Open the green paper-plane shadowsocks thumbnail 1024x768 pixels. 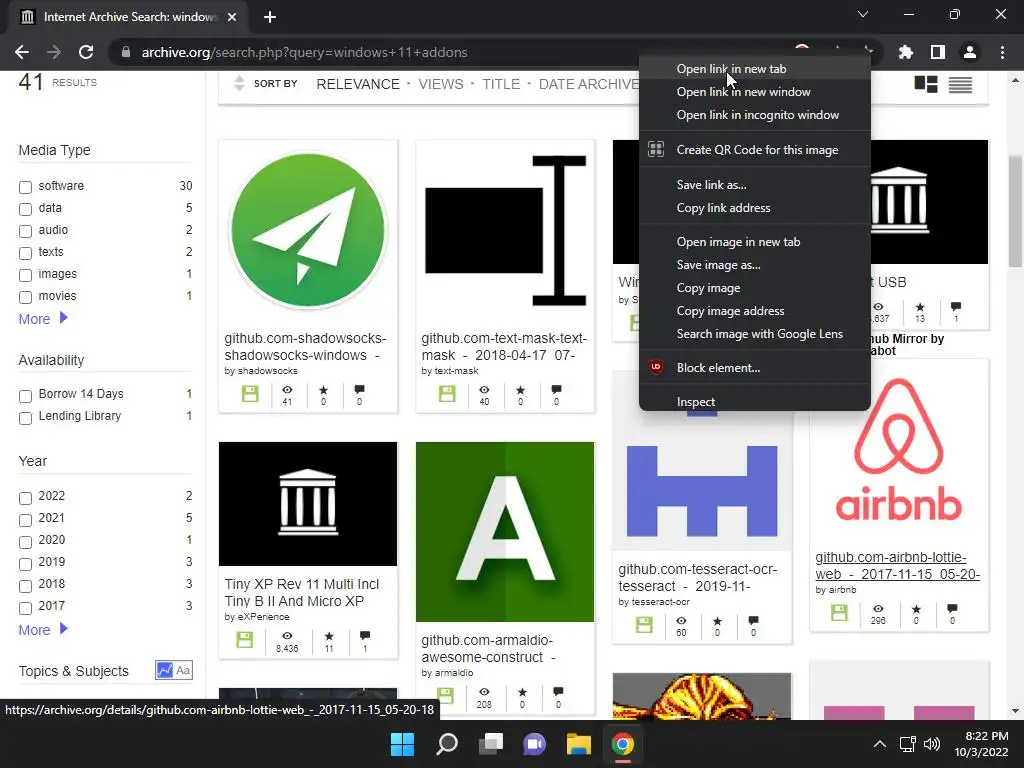coord(308,231)
